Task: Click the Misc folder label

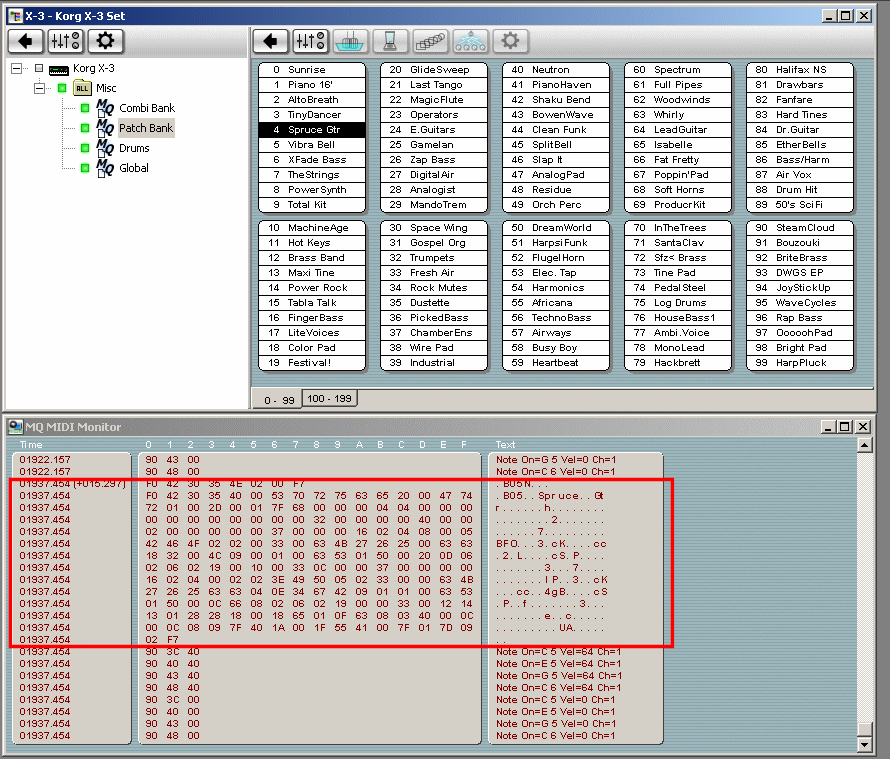Action: (x=106, y=88)
